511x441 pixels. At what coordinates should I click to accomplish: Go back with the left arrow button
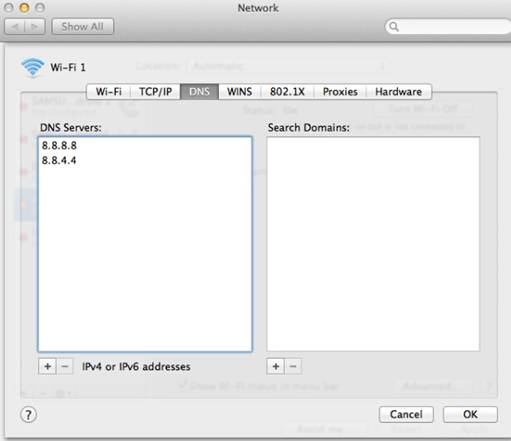pos(15,27)
